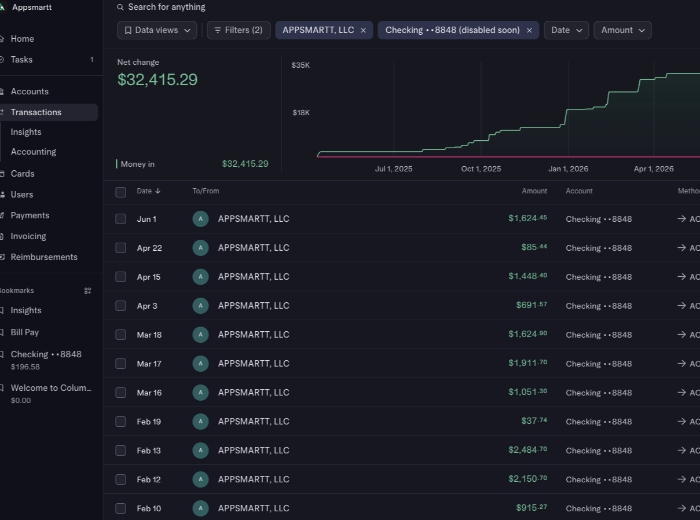
Task: Click the Date column sort arrow
Action: 158,191
